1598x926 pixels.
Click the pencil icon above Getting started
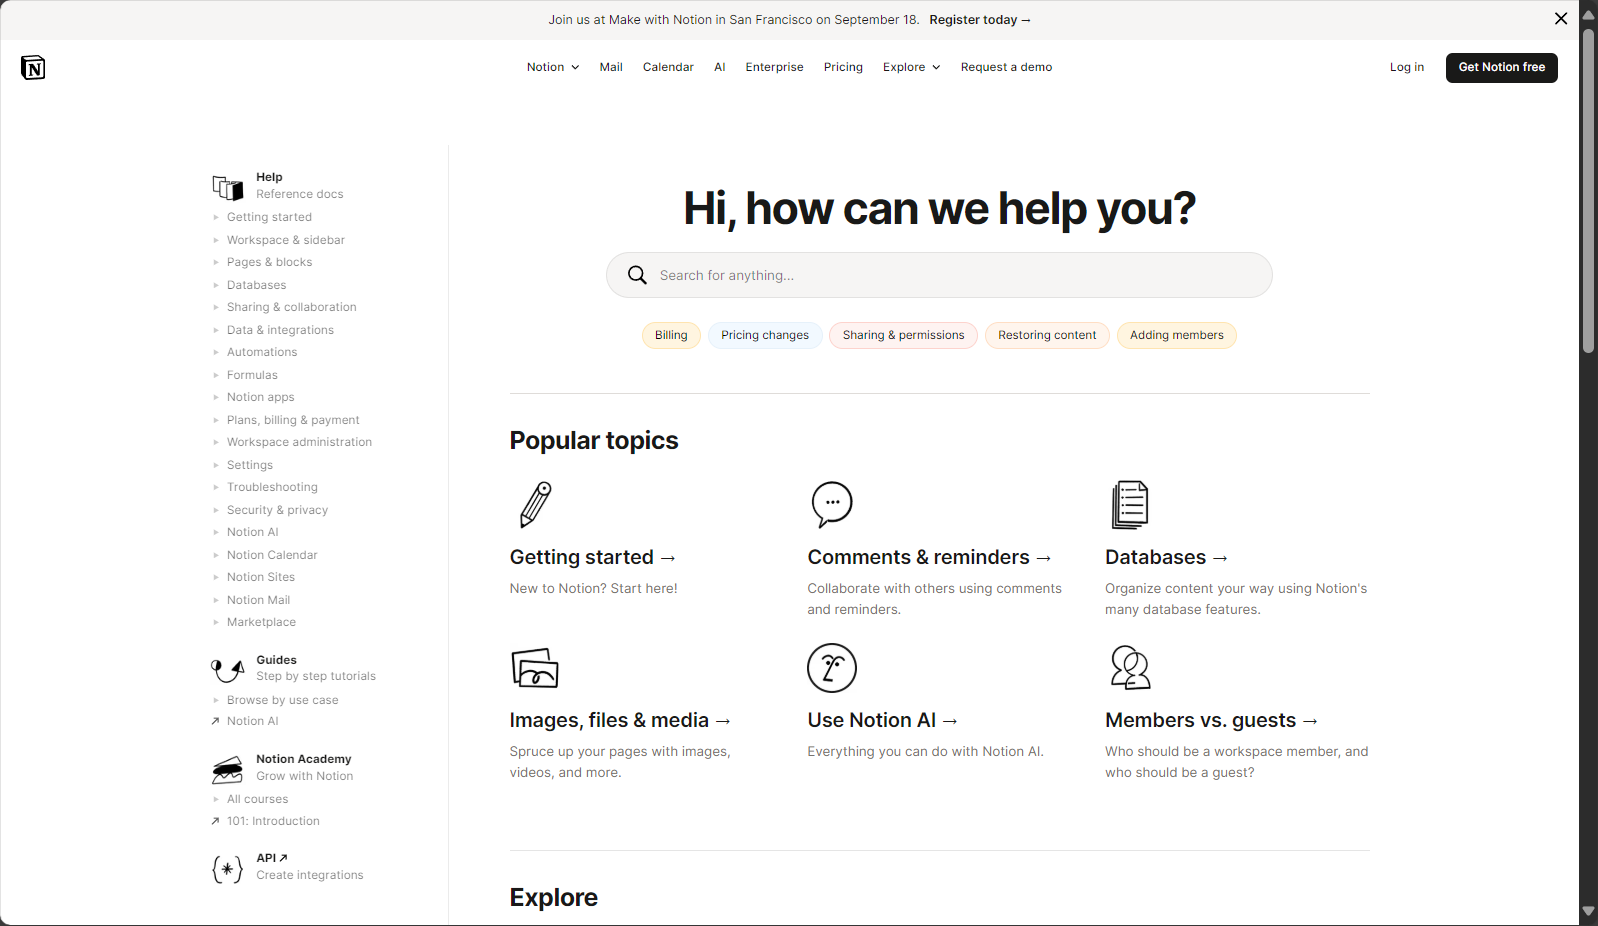pyautogui.click(x=536, y=504)
